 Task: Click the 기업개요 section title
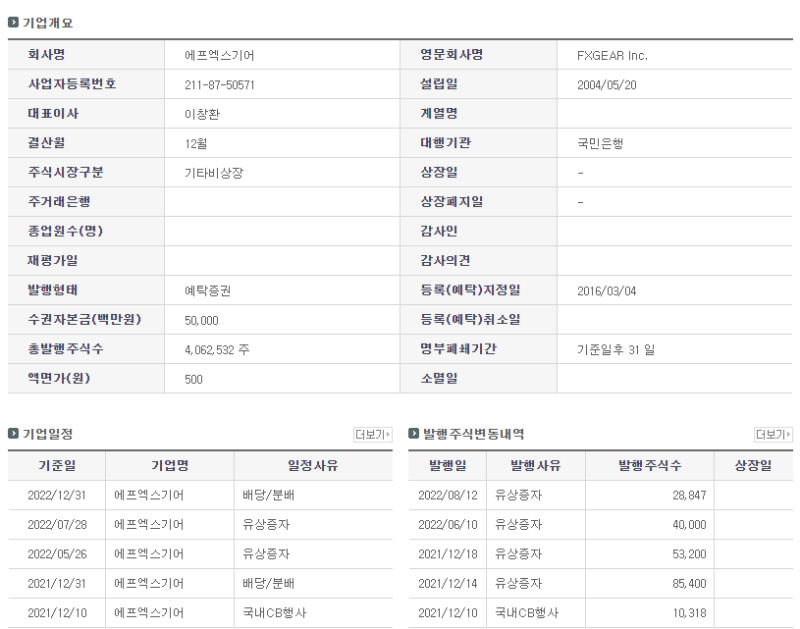click(48, 22)
